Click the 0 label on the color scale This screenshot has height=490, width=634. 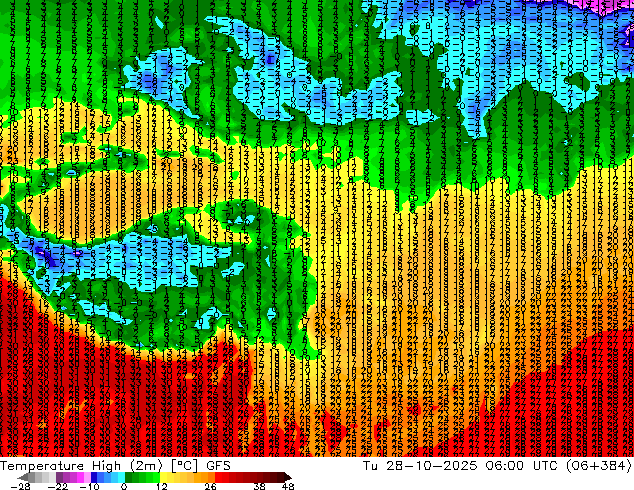[x=124, y=486]
